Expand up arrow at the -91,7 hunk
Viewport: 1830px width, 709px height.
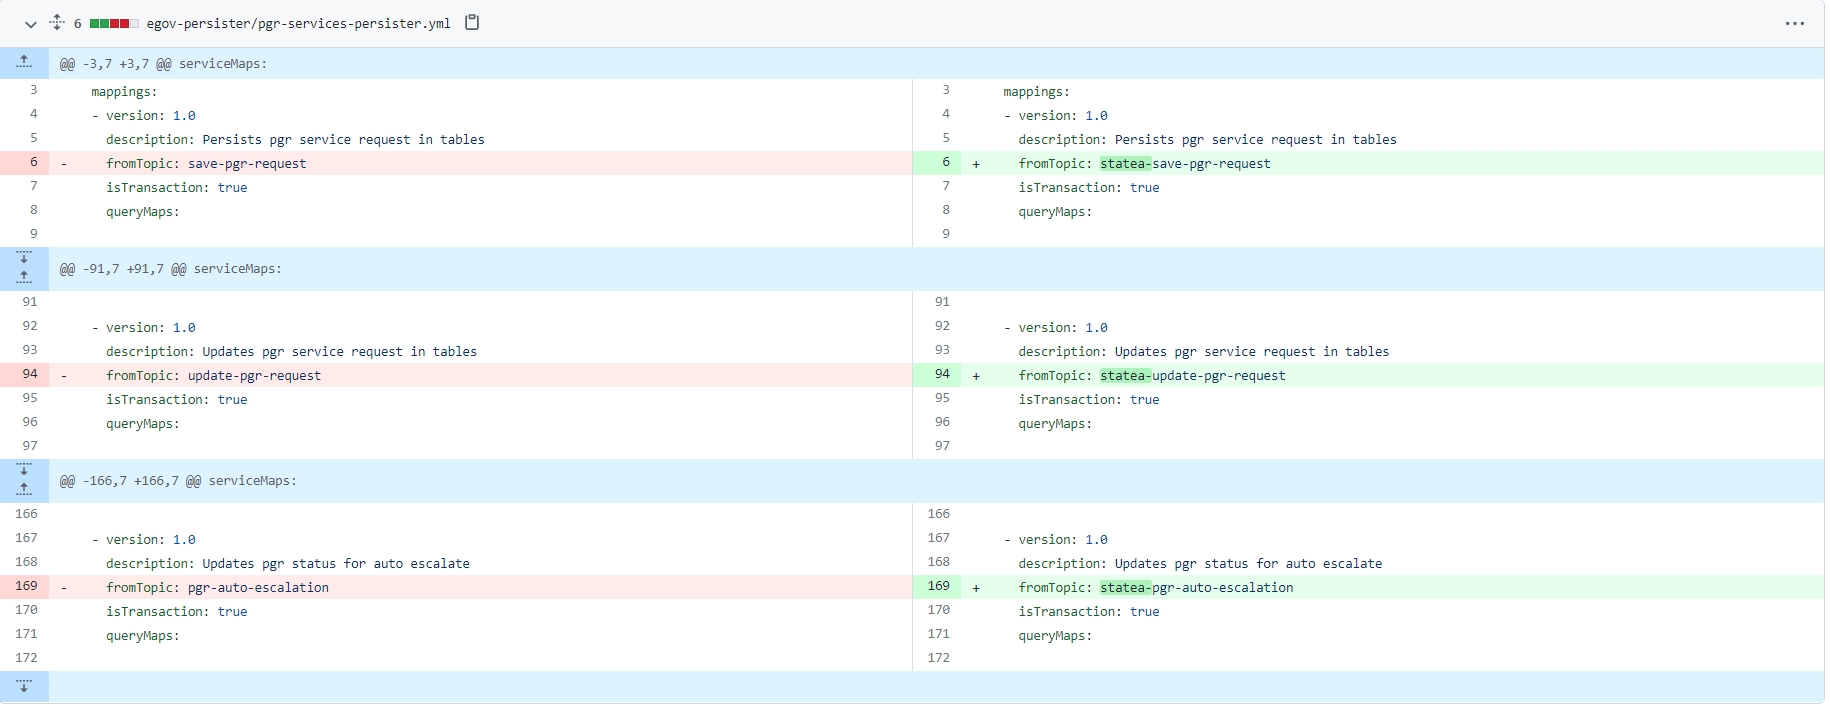[x=24, y=278]
